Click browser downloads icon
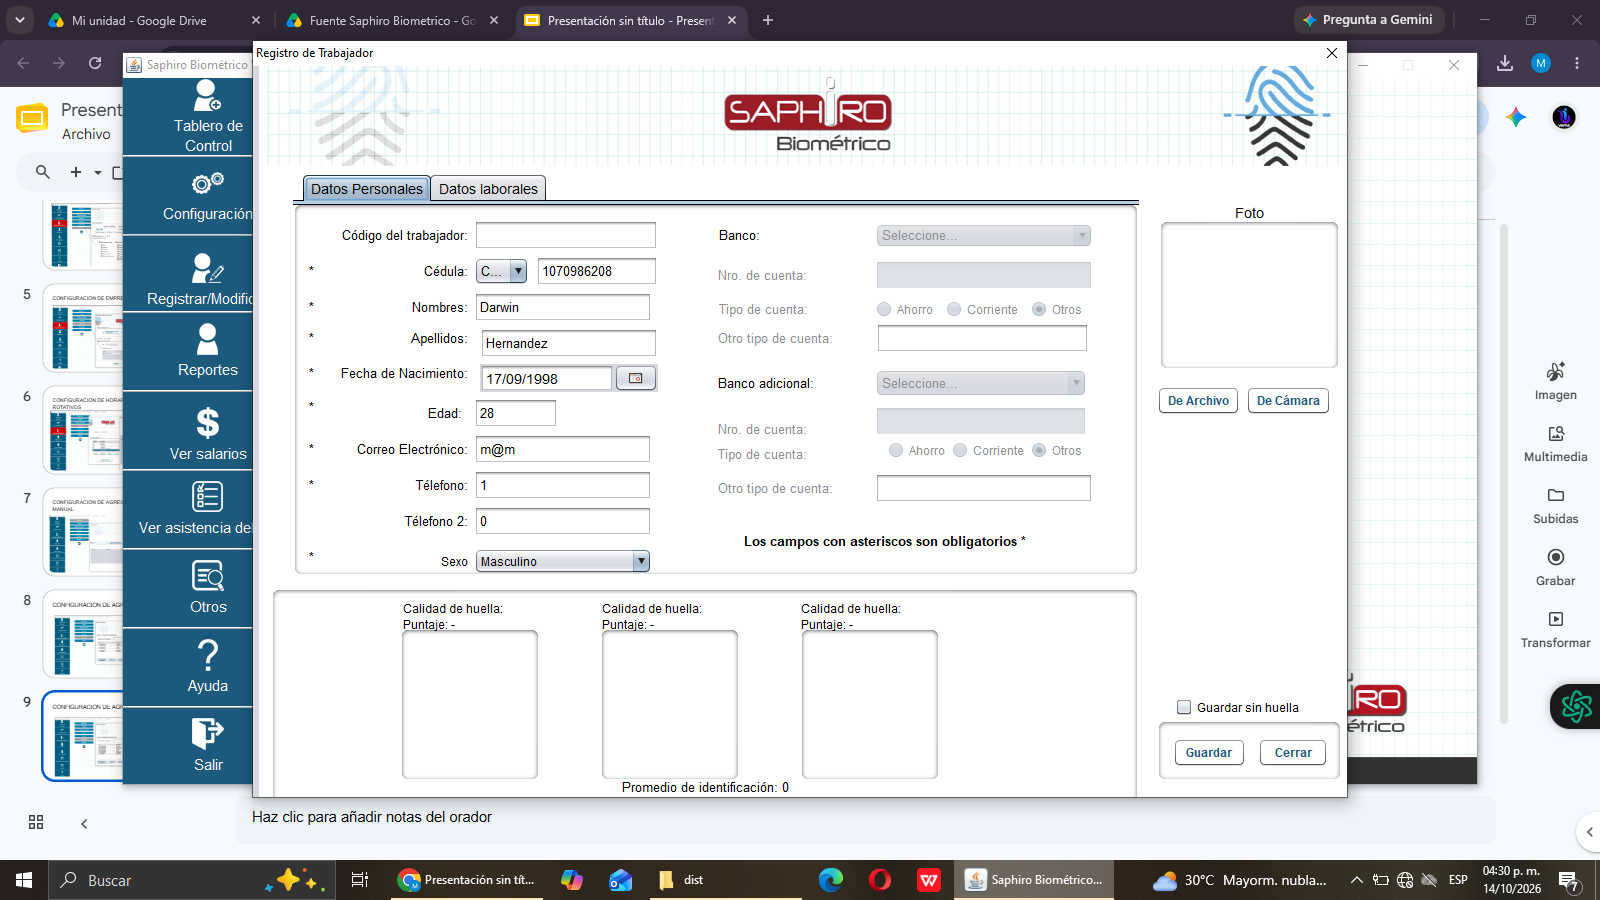This screenshot has width=1600, height=900. [1505, 63]
